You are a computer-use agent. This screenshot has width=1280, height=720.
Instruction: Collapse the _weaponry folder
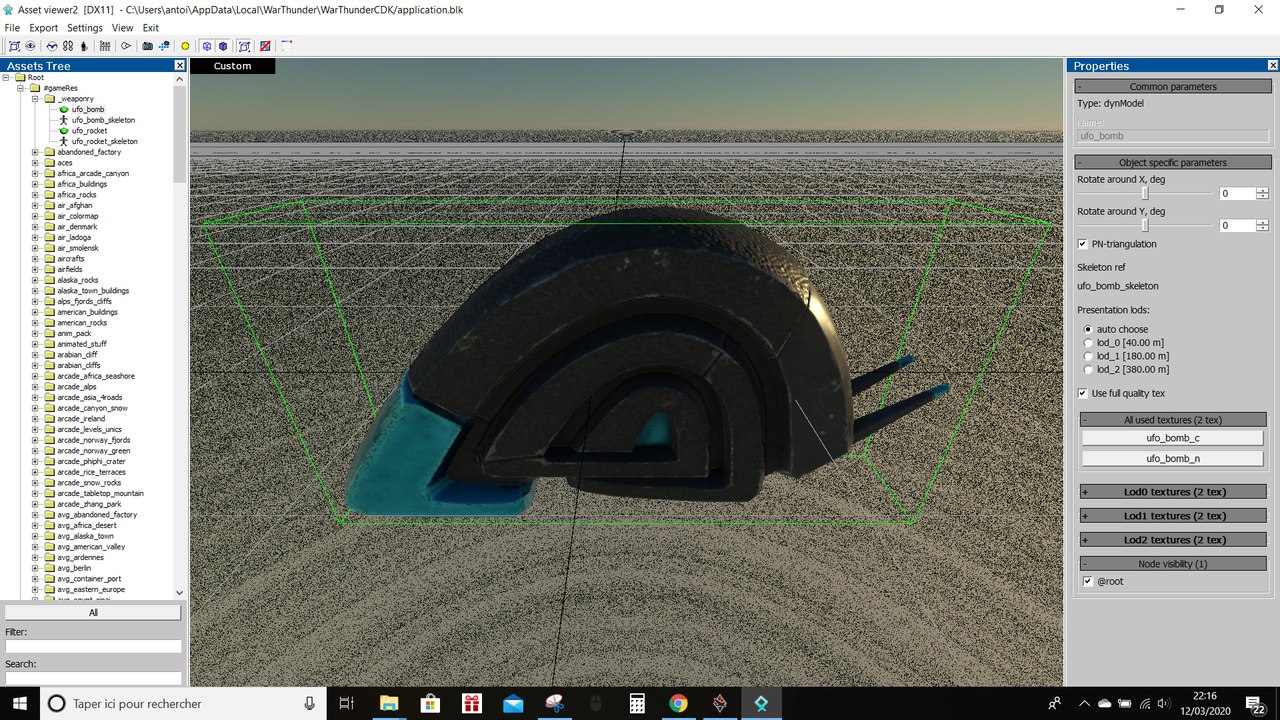click(x=35, y=99)
